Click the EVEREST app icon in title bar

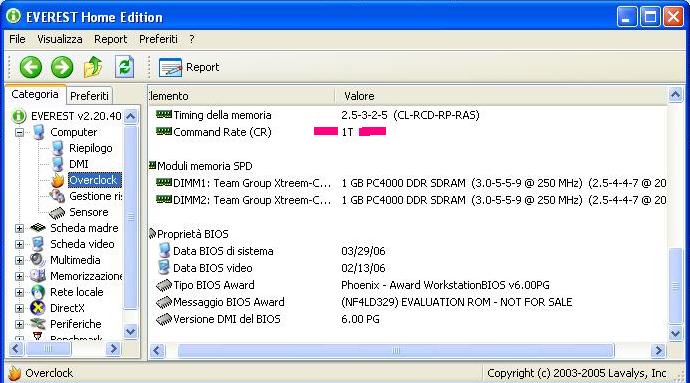[x=13, y=16]
